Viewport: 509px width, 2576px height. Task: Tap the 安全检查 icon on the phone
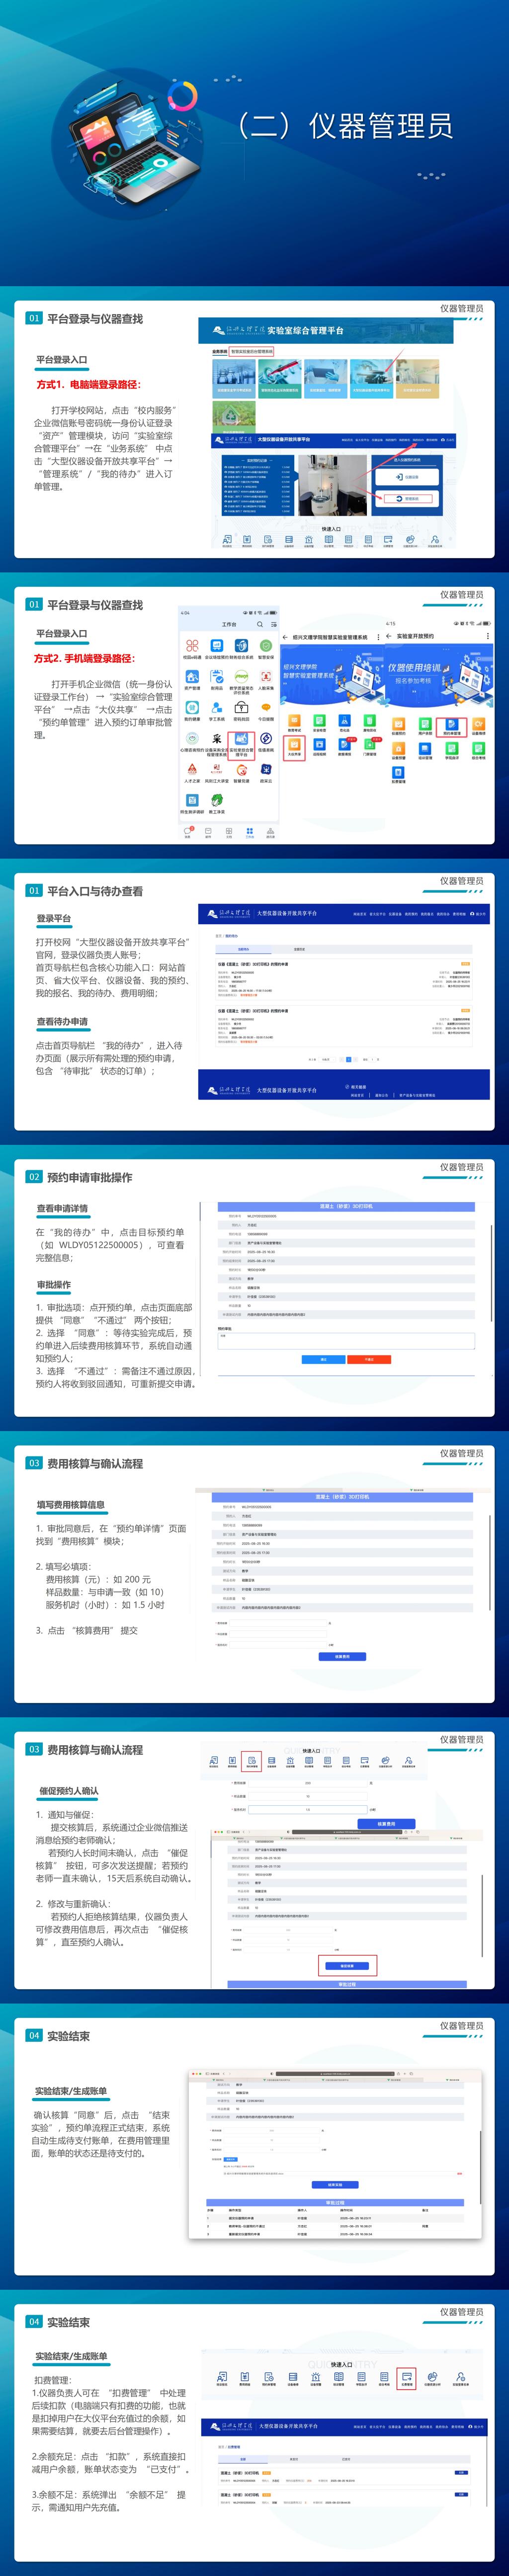tap(319, 722)
